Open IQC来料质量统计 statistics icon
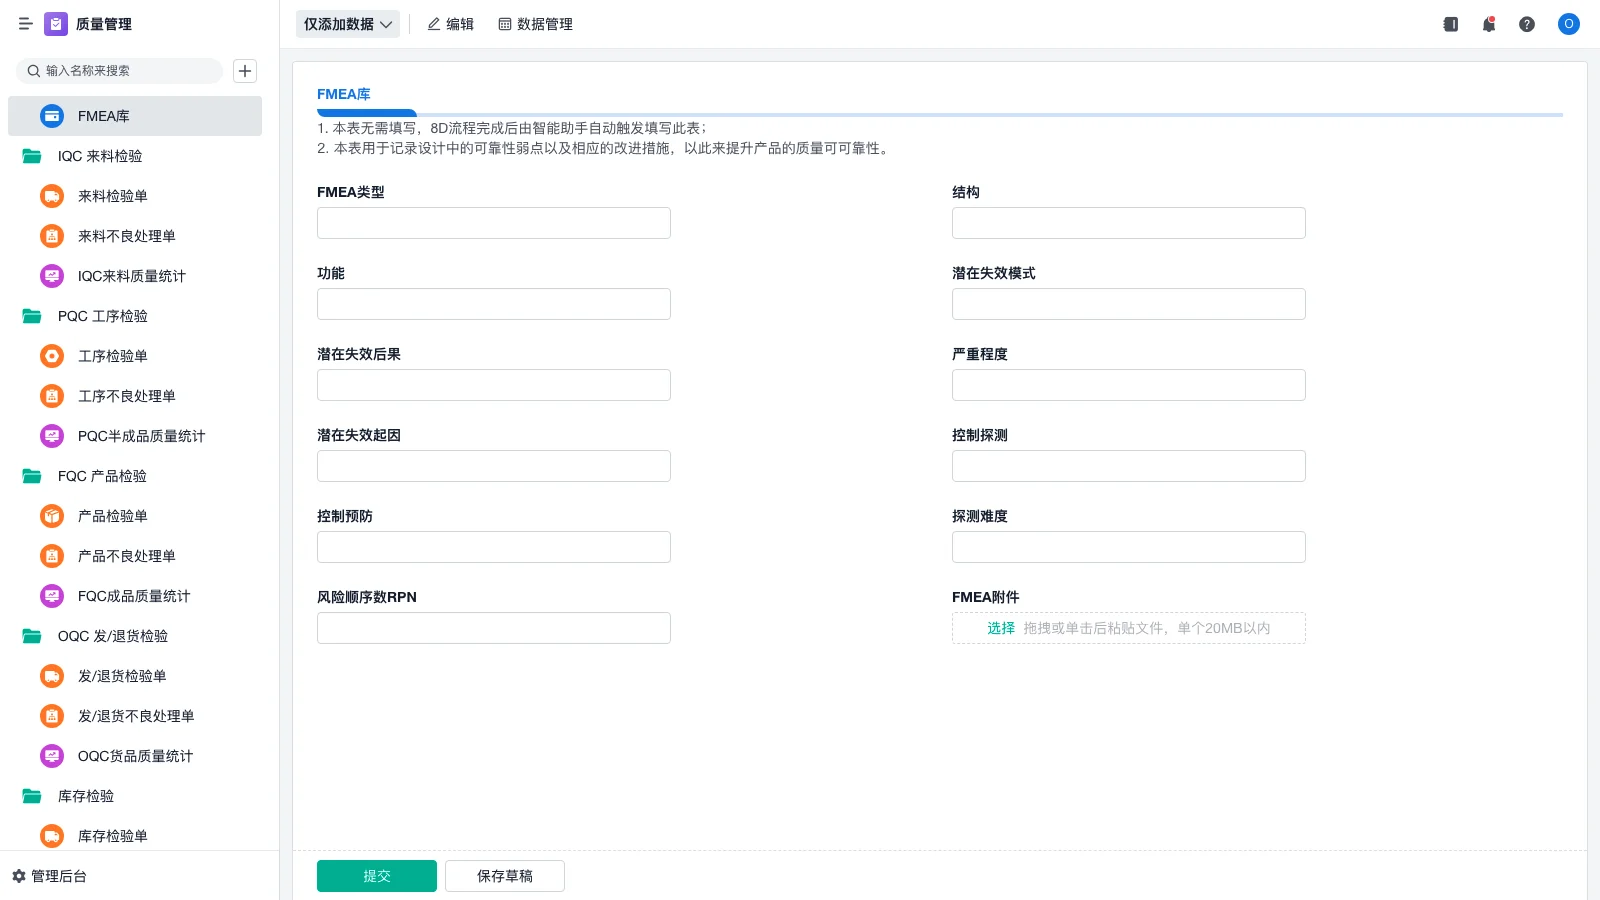This screenshot has width=1600, height=900. 51,276
